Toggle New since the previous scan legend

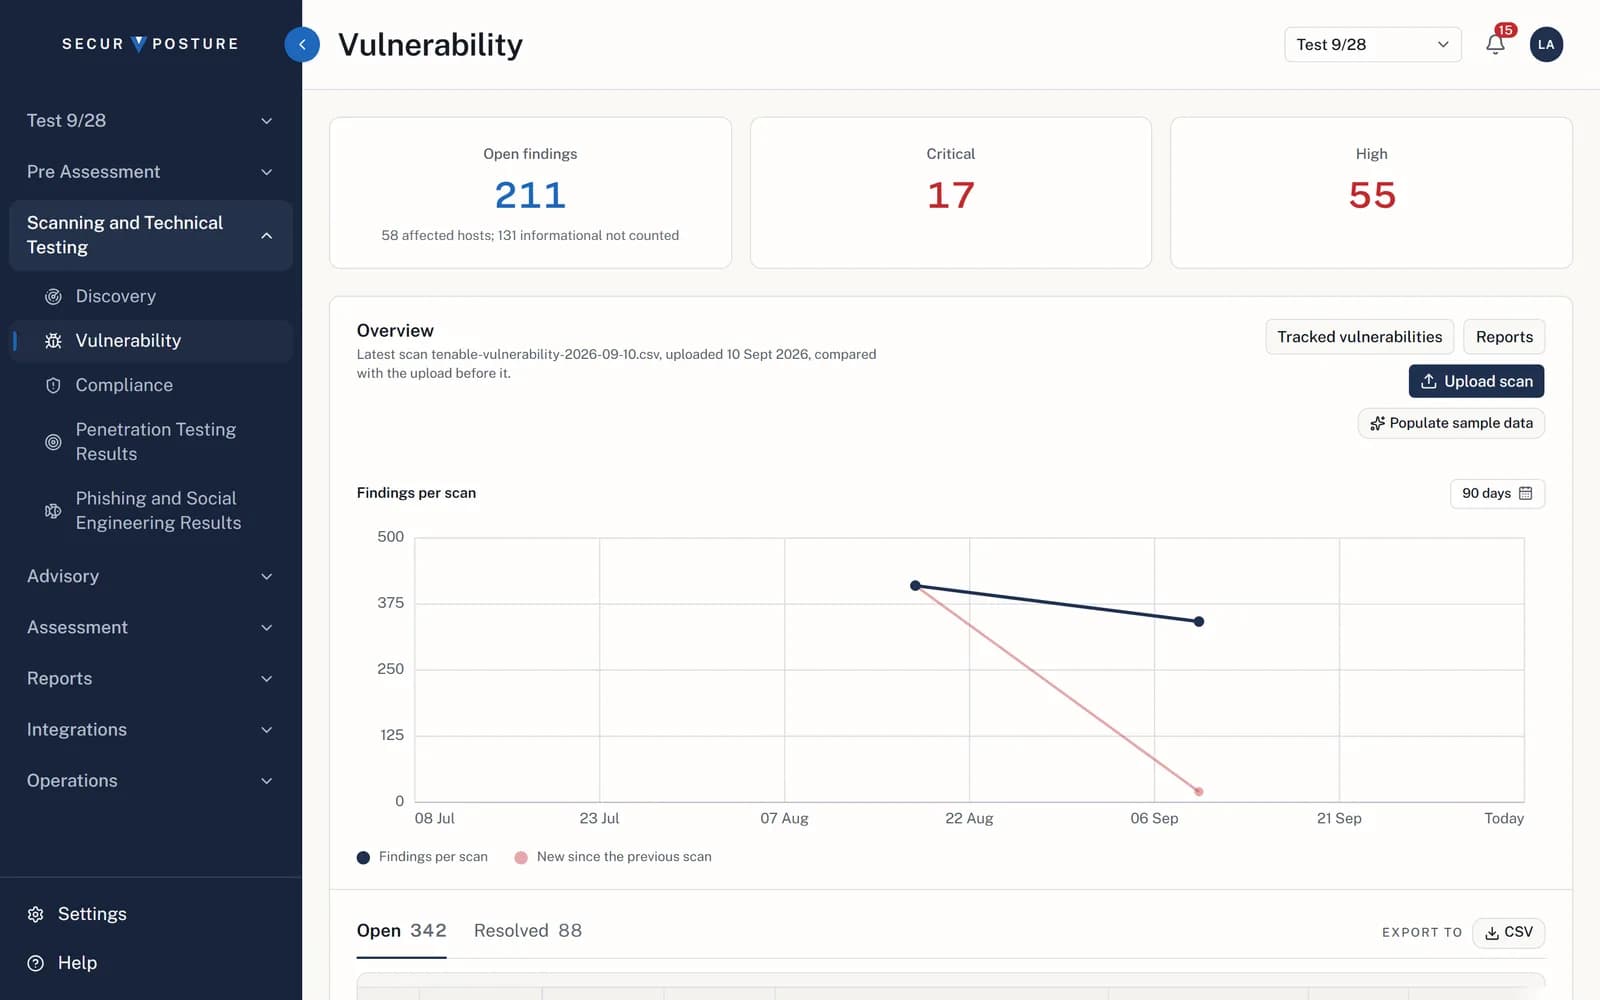(613, 857)
